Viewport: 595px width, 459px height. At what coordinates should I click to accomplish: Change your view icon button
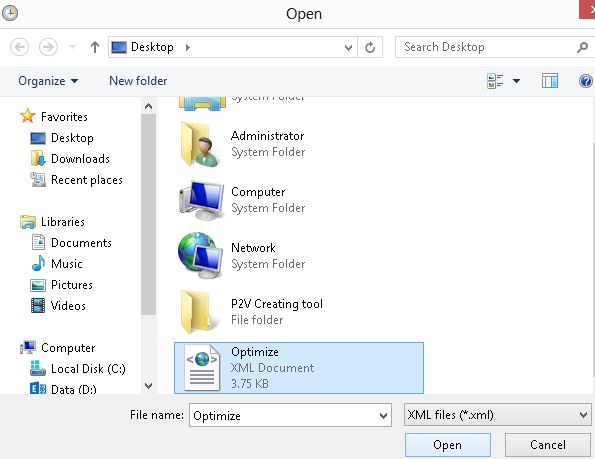pos(495,81)
